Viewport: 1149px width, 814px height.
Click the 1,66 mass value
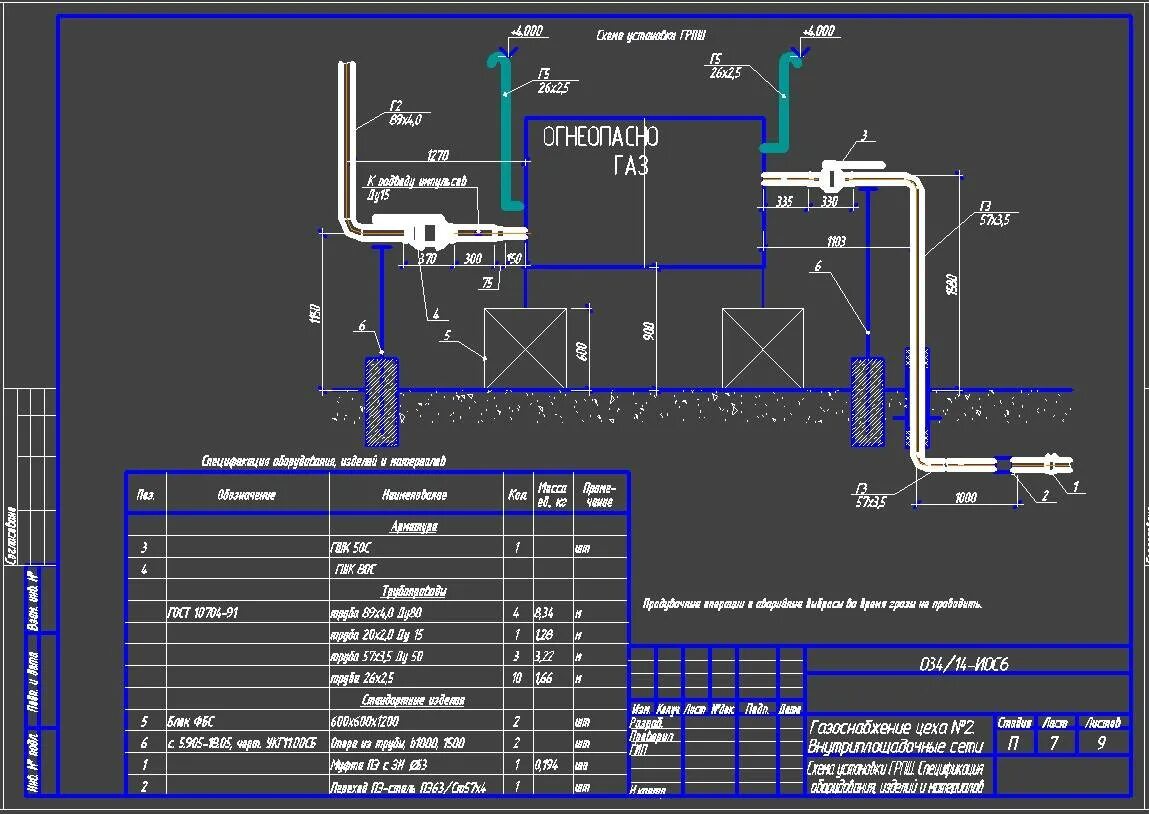(544, 678)
